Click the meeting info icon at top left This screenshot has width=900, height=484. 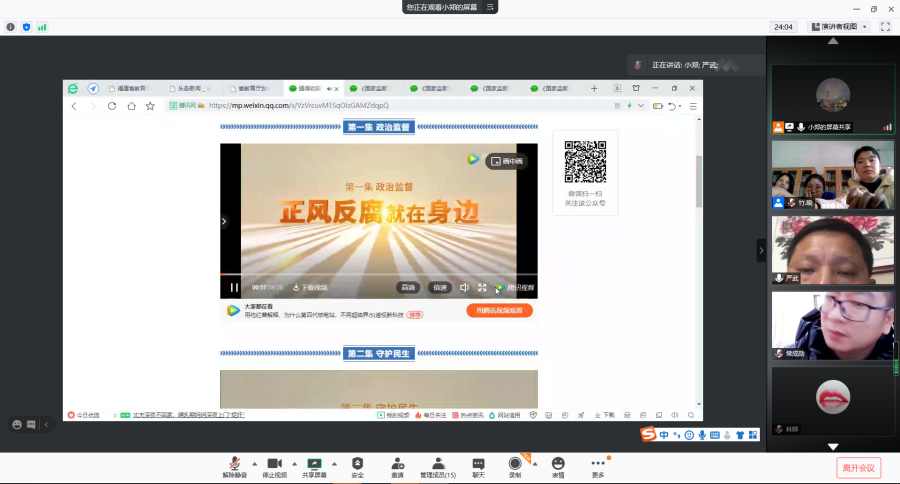click(x=10, y=27)
